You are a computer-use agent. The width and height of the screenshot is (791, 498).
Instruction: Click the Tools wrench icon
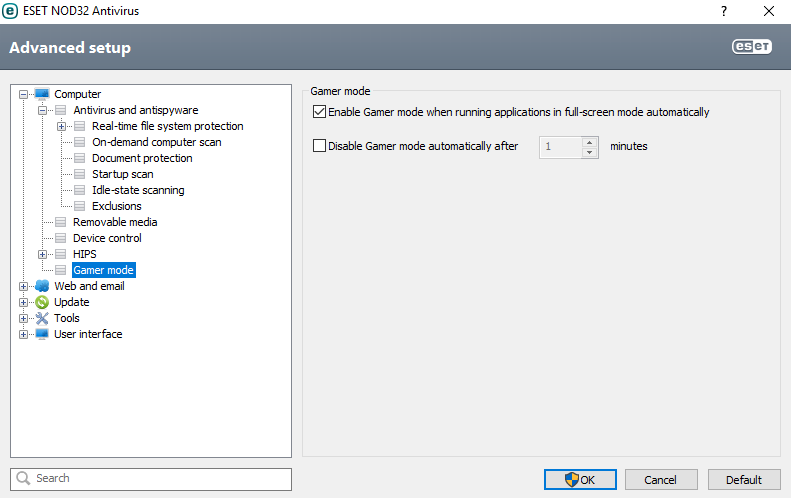[42, 318]
